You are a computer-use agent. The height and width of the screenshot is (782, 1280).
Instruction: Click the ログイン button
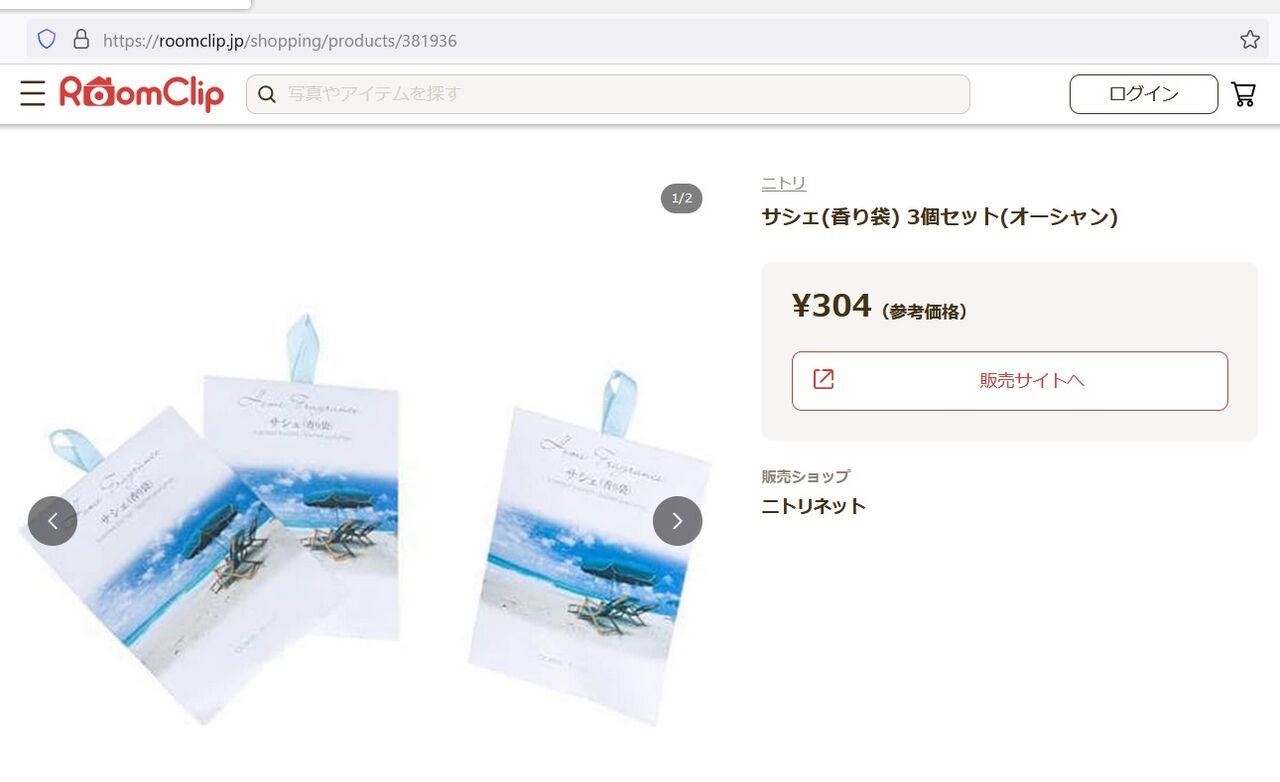(x=1144, y=94)
